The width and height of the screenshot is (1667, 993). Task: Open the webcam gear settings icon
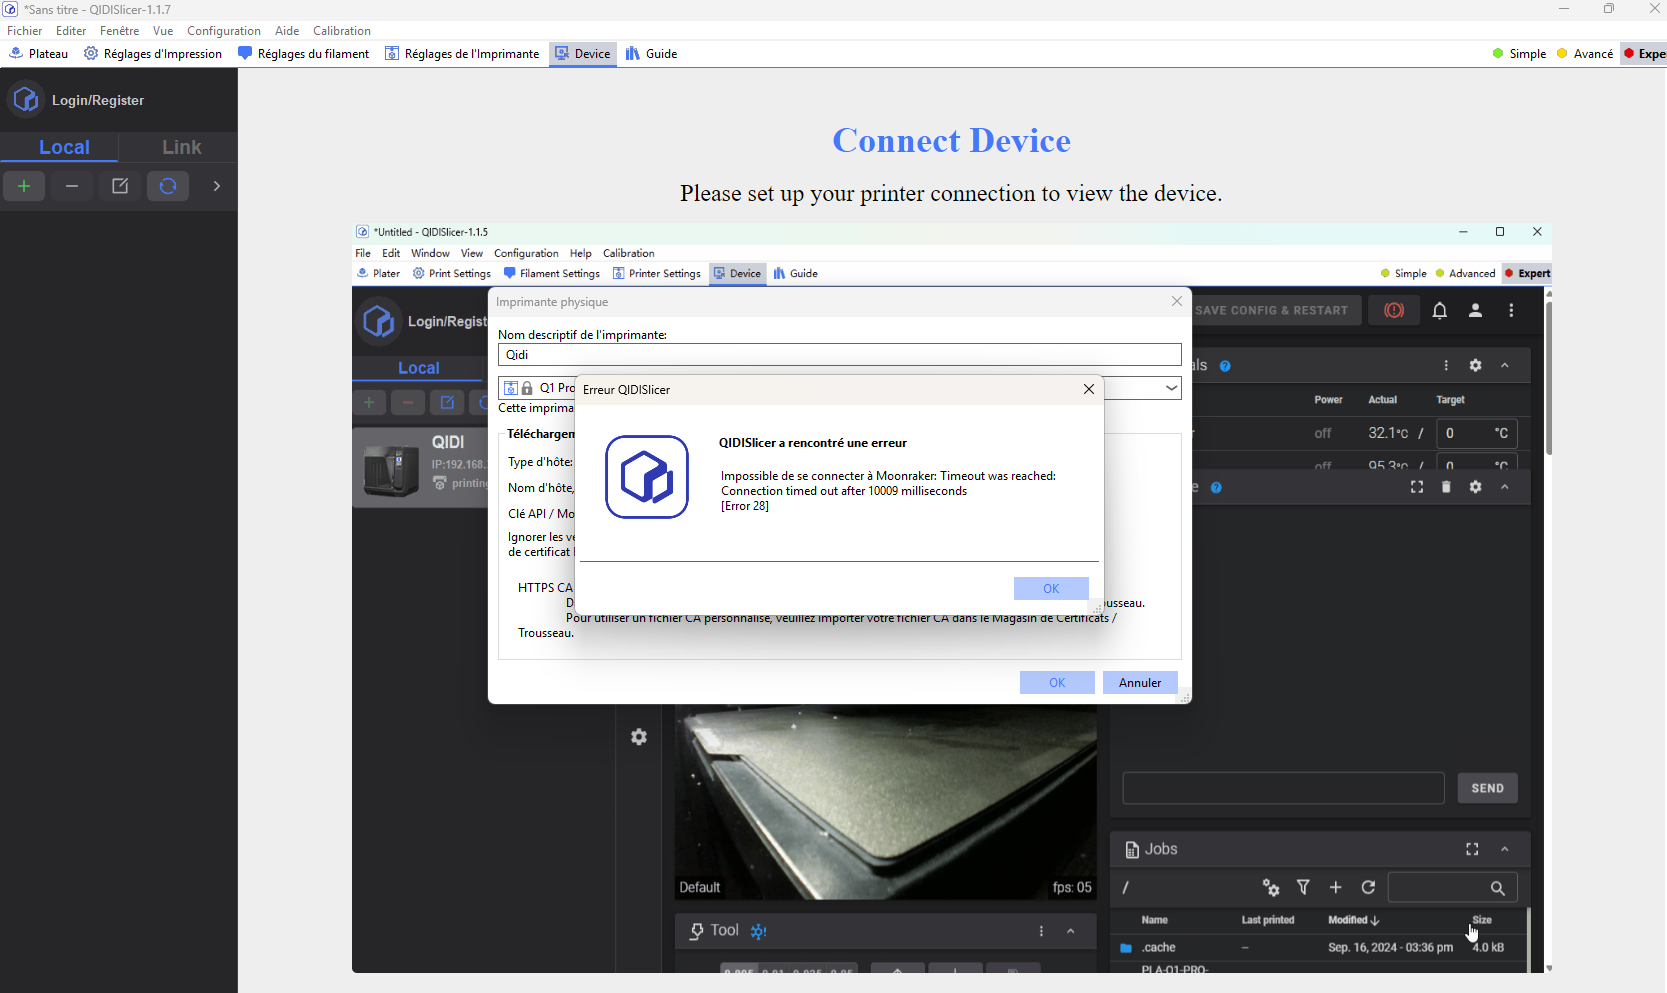coord(639,737)
